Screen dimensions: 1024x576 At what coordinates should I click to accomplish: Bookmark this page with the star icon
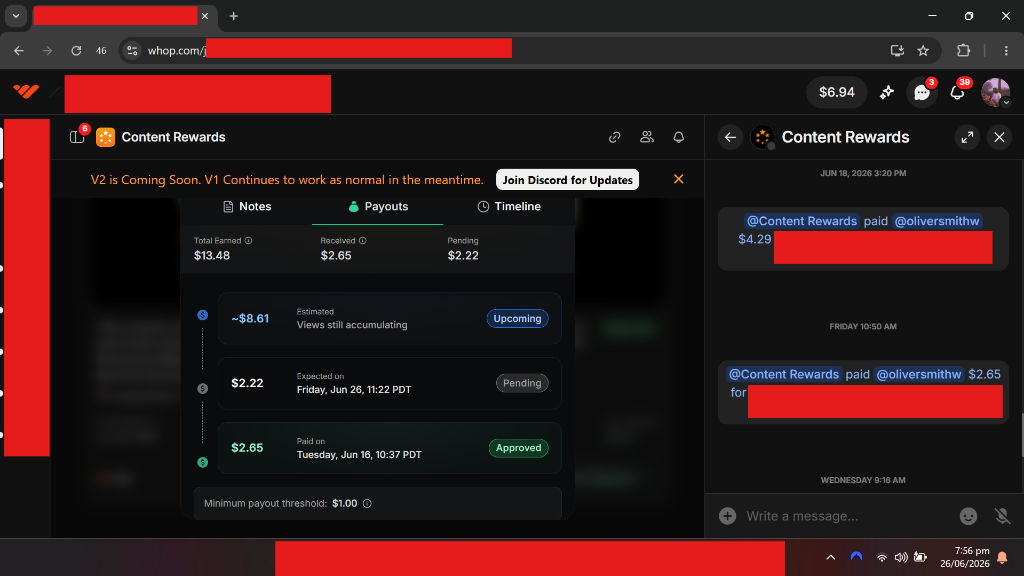coord(923,50)
